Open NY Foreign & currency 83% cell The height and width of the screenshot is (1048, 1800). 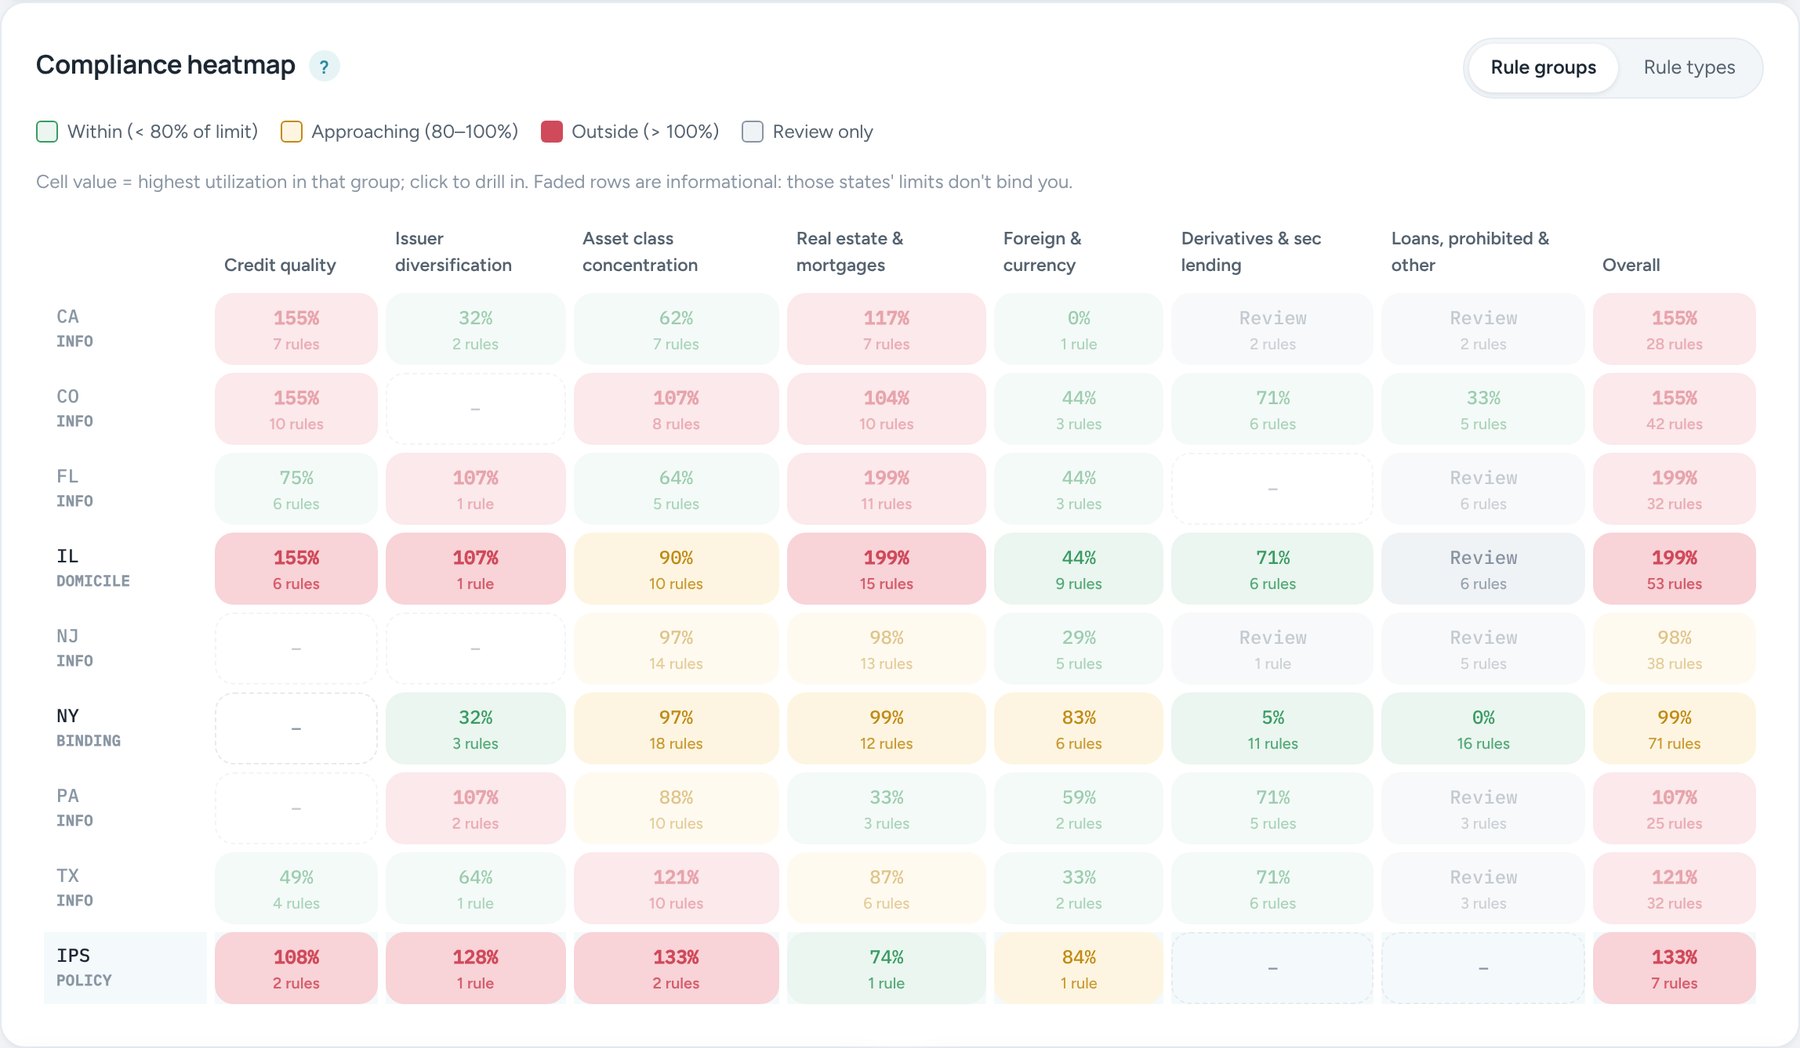pyautogui.click(x=1078, y=728)
